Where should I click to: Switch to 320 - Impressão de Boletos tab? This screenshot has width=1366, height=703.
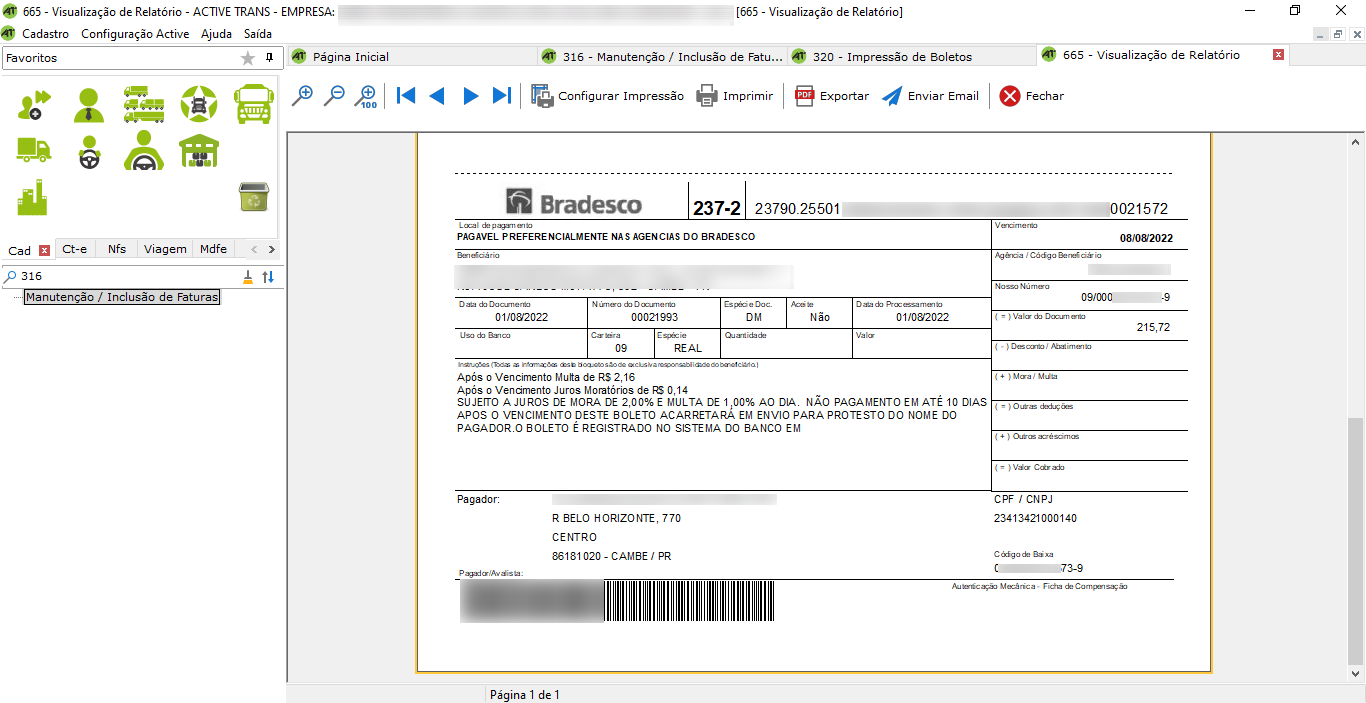pos(913,56)
